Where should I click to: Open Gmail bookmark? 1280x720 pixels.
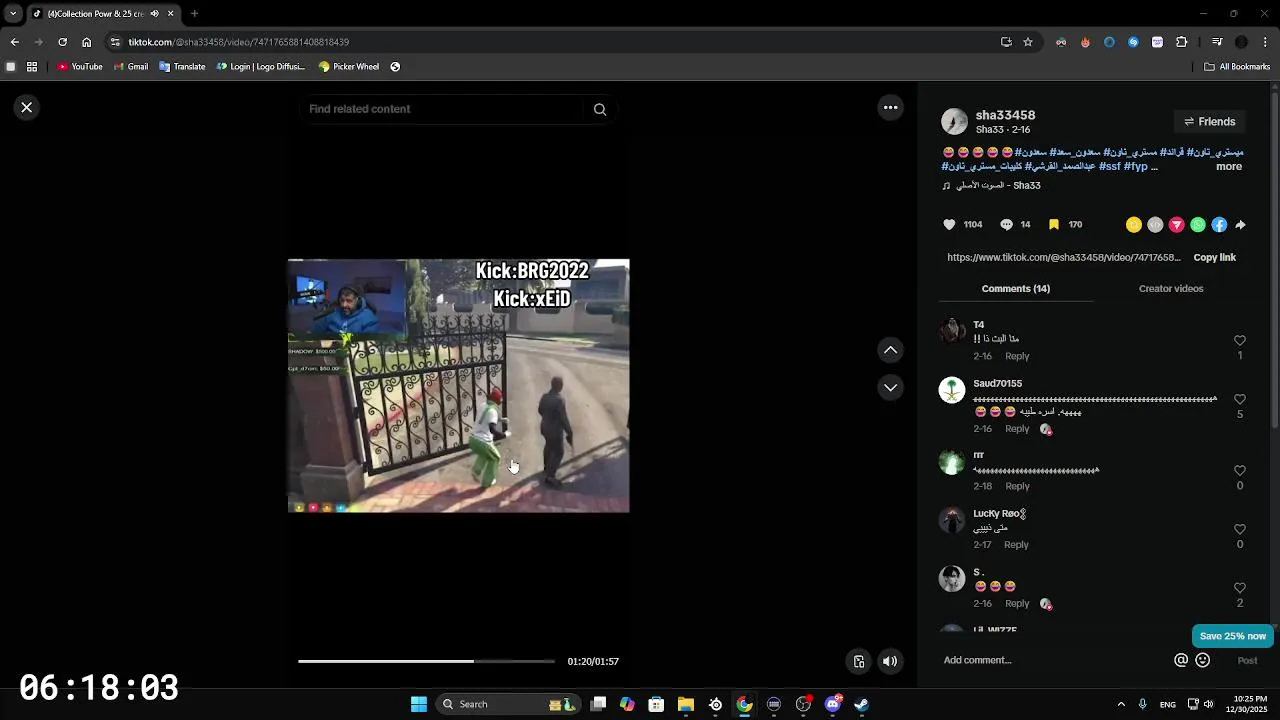[130, 67]
